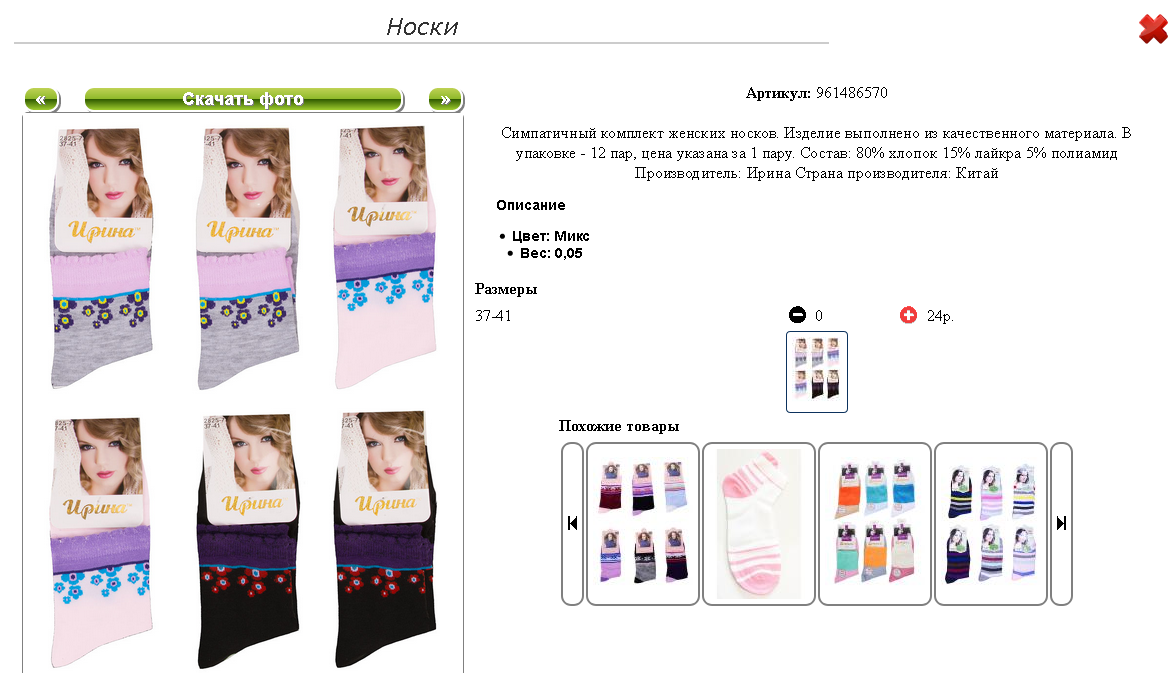Image resolution: width=1172 pixels, height=673 pixels.
Task: Click the 24р. price label
Action: point(940,316)
